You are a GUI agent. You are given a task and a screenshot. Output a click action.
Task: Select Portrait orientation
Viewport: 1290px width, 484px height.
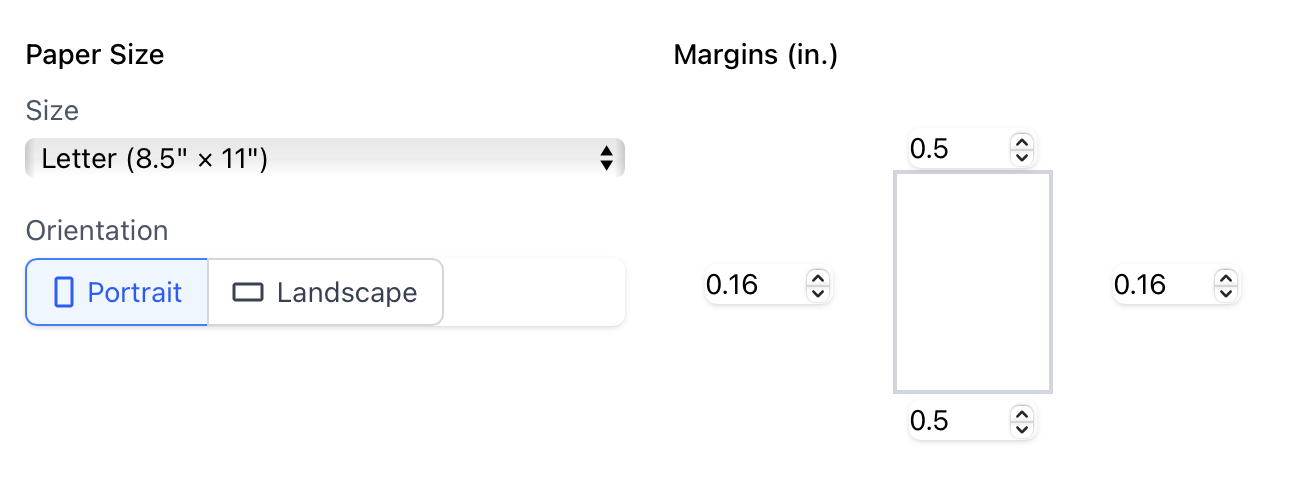tap(117, 292)
